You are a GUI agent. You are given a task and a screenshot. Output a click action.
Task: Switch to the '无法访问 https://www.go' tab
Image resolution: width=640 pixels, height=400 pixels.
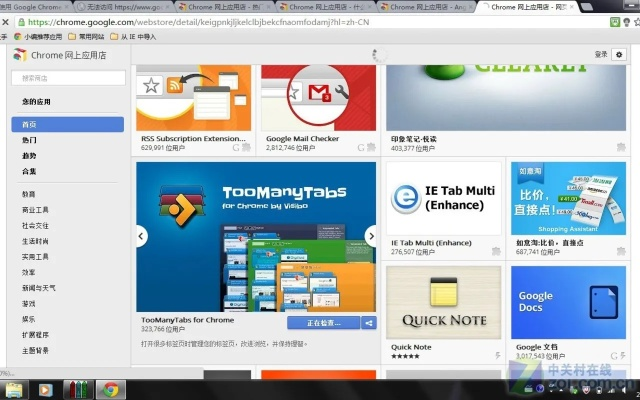coord(124,7)
